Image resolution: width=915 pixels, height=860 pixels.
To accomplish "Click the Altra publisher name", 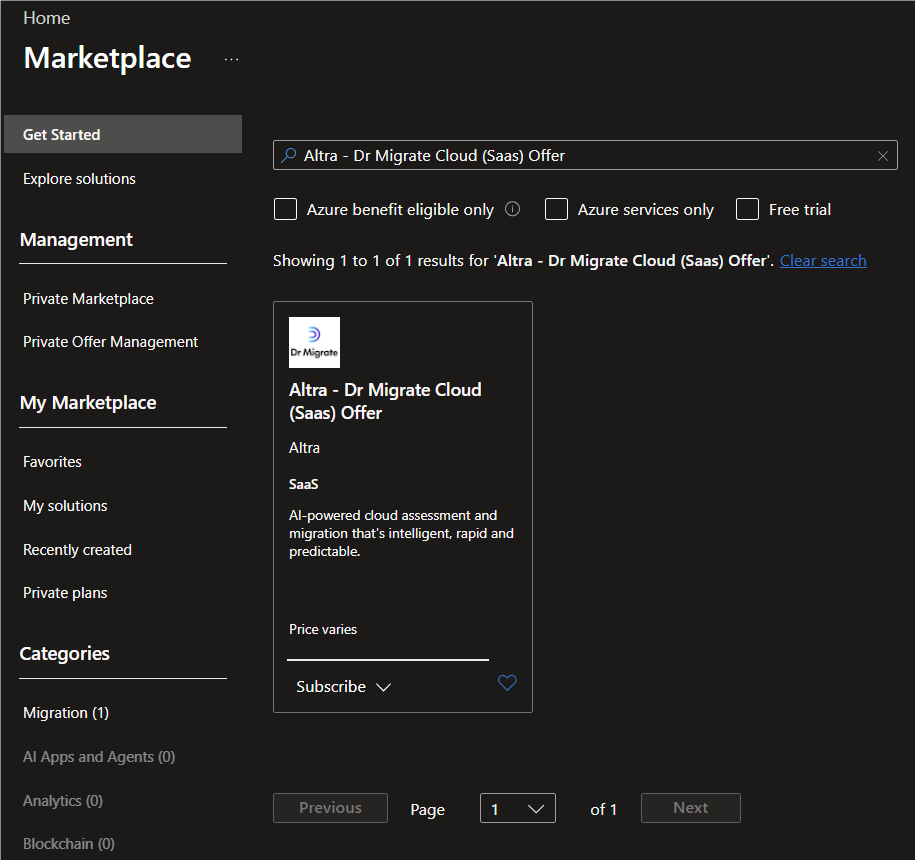I will coord(304,448).
